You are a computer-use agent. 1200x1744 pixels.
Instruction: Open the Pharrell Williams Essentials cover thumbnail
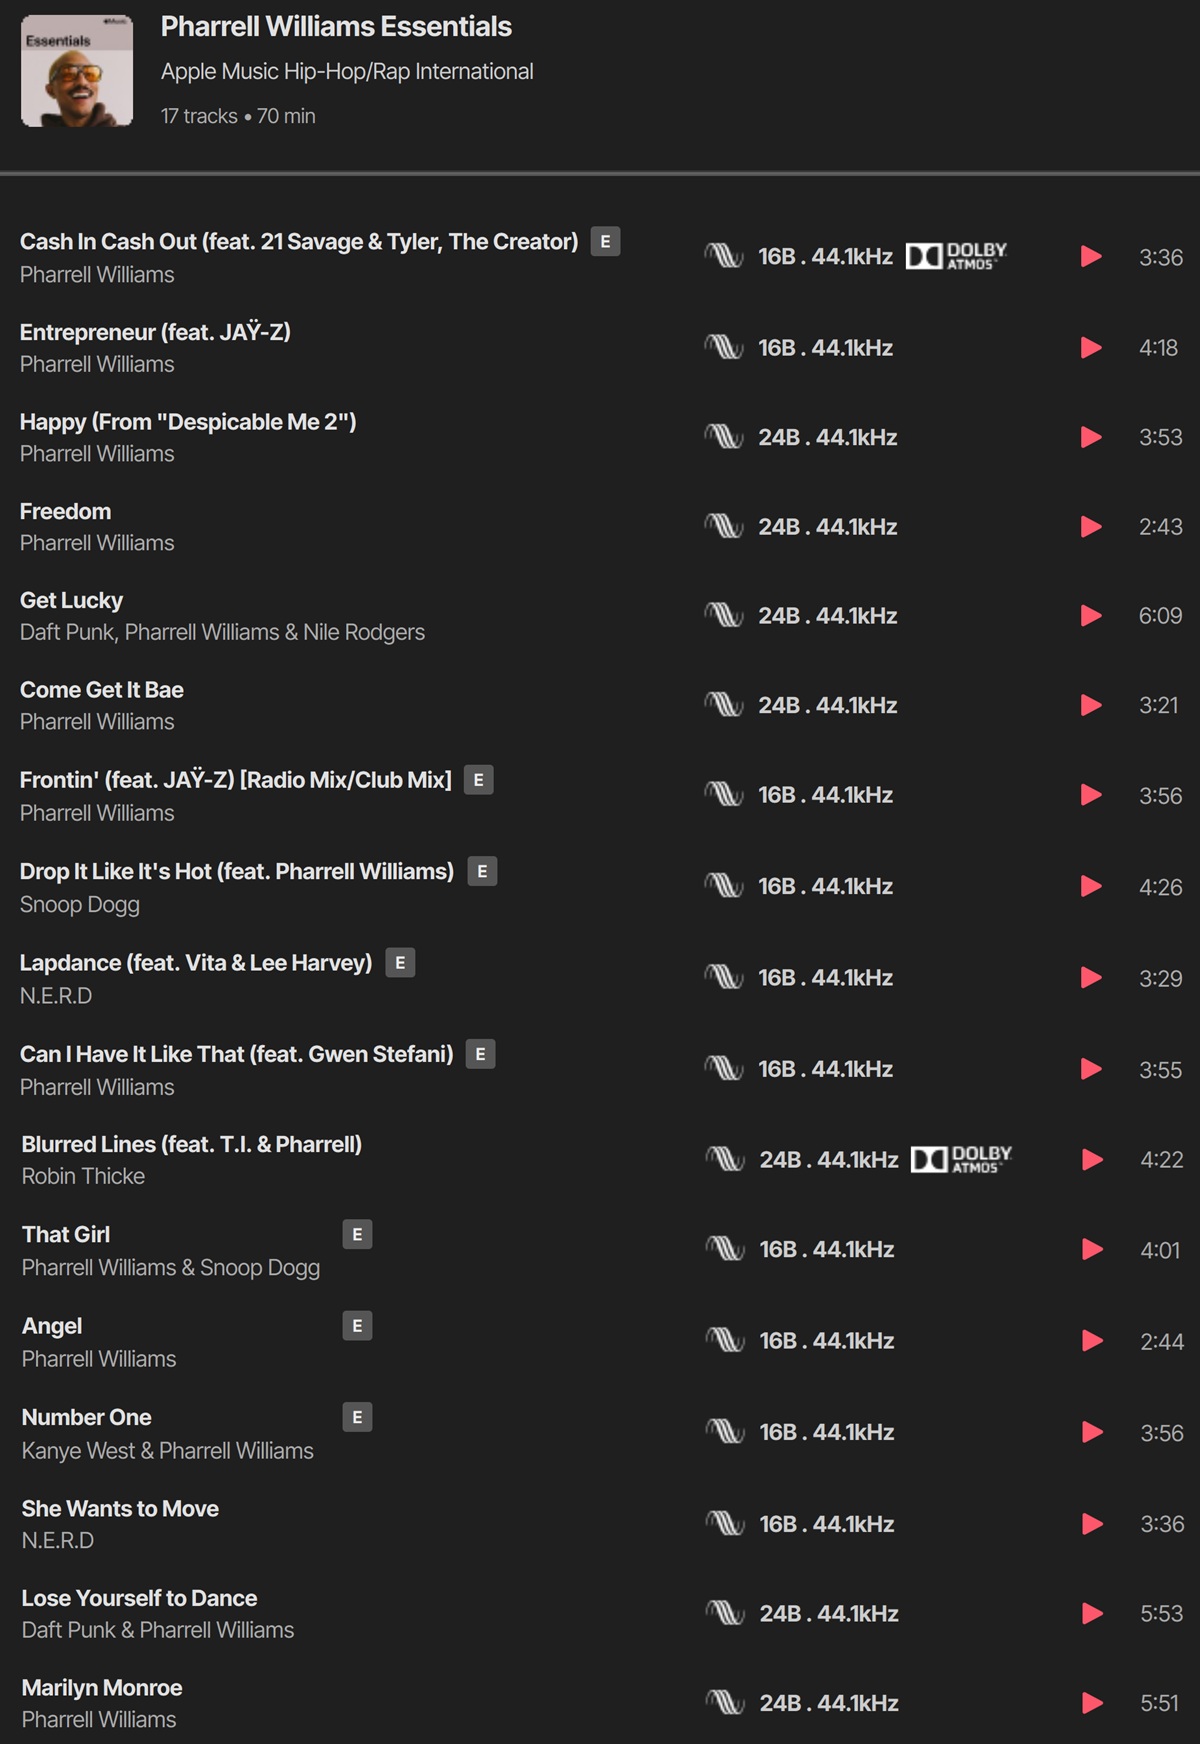coord(77,71)
